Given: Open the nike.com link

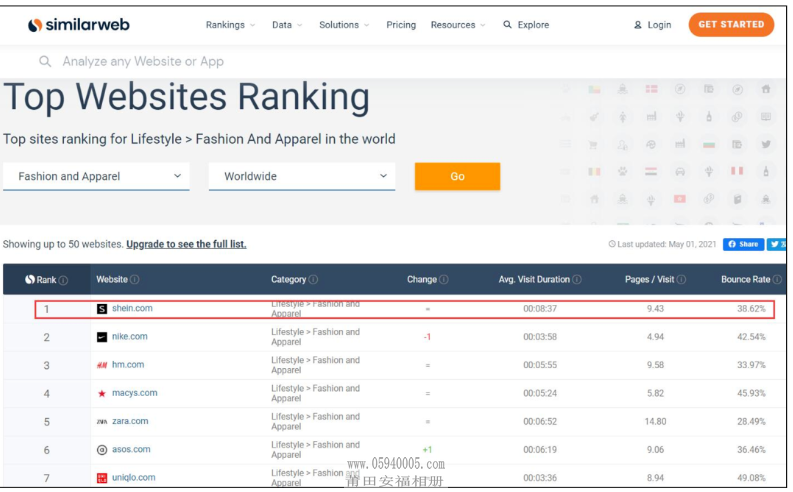Looking at the screenshot, I should (x=130, y=336).
